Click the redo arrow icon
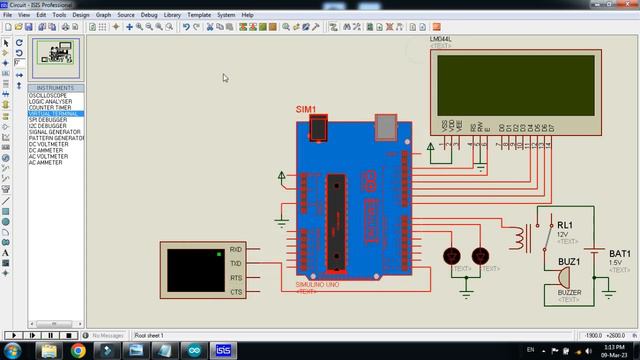The image size is (640, 360). point(196,27)
